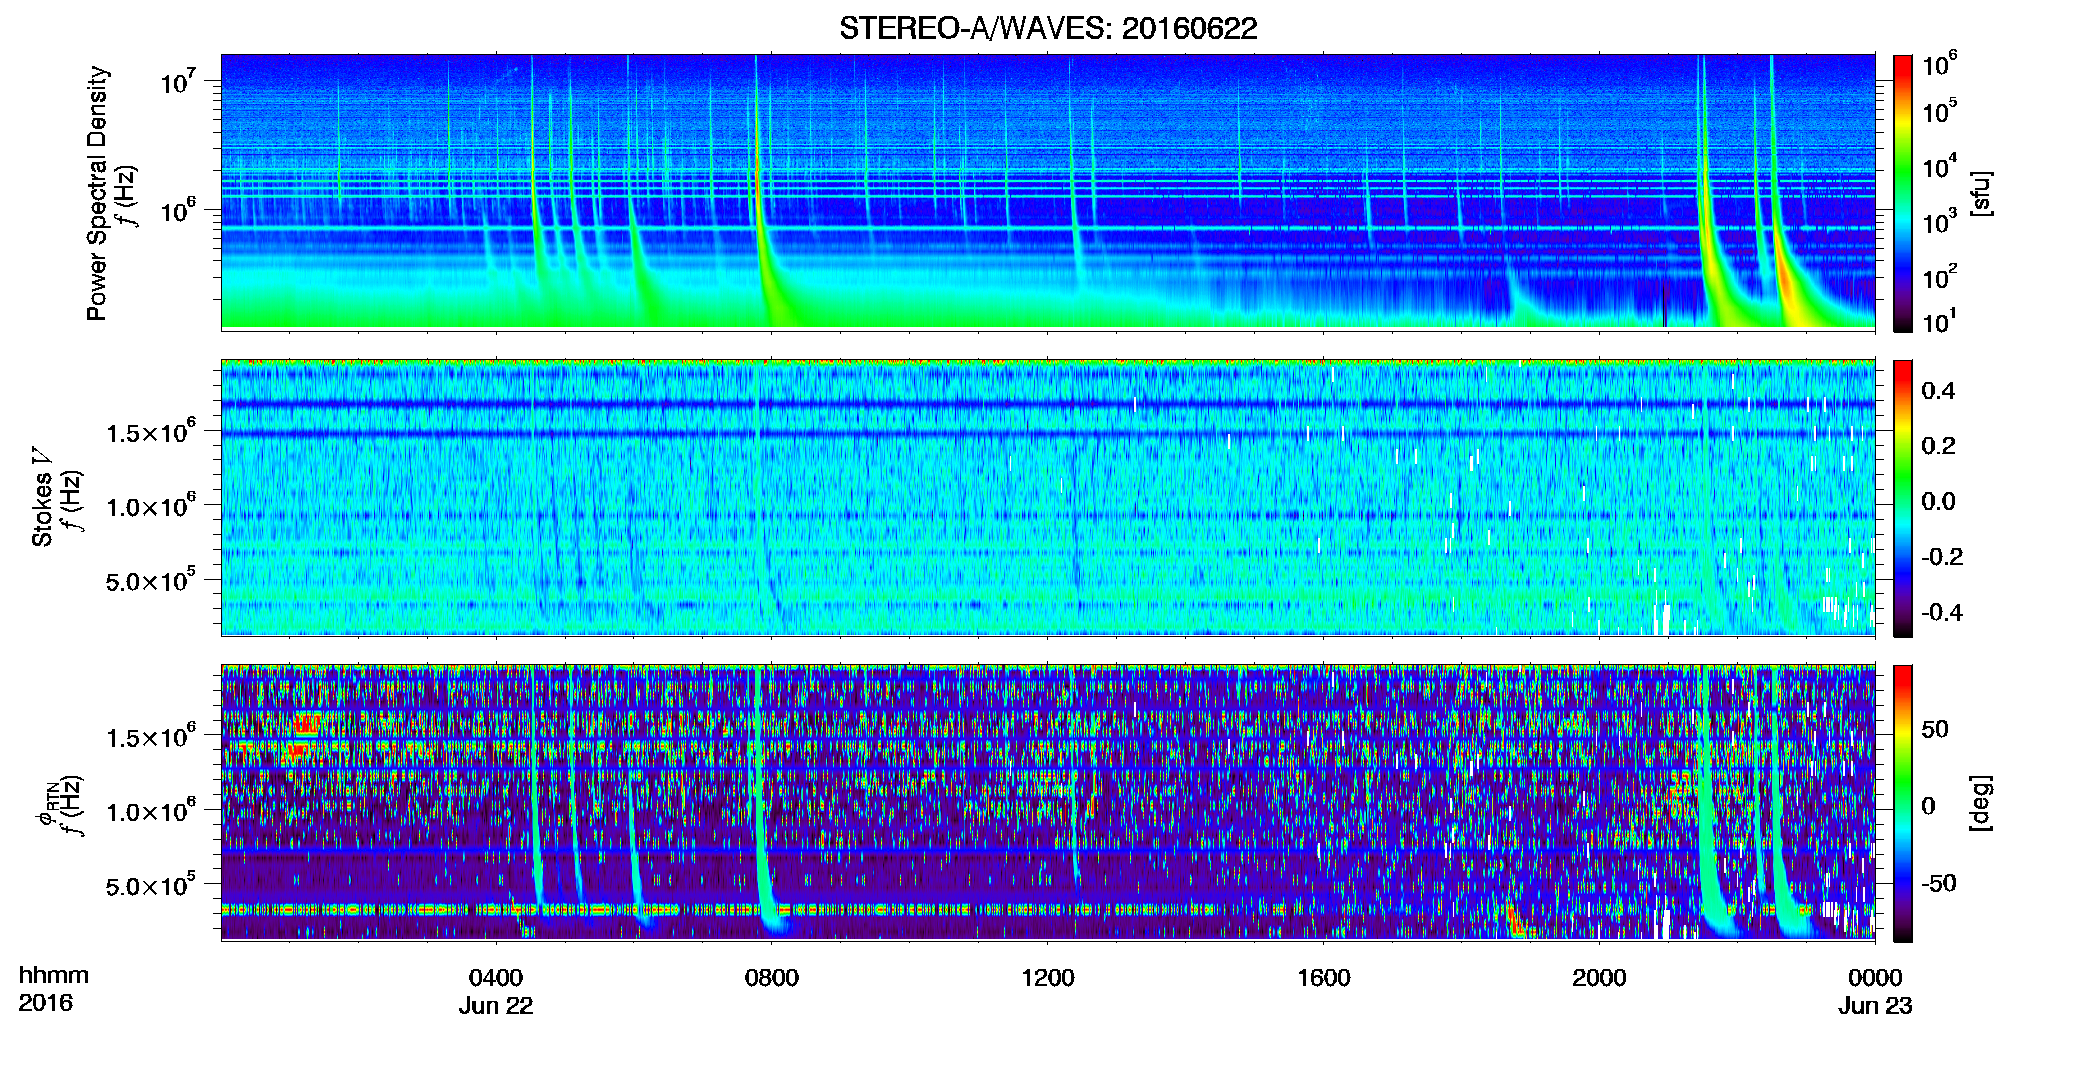Click the Jun 23 date label

1875,1006
